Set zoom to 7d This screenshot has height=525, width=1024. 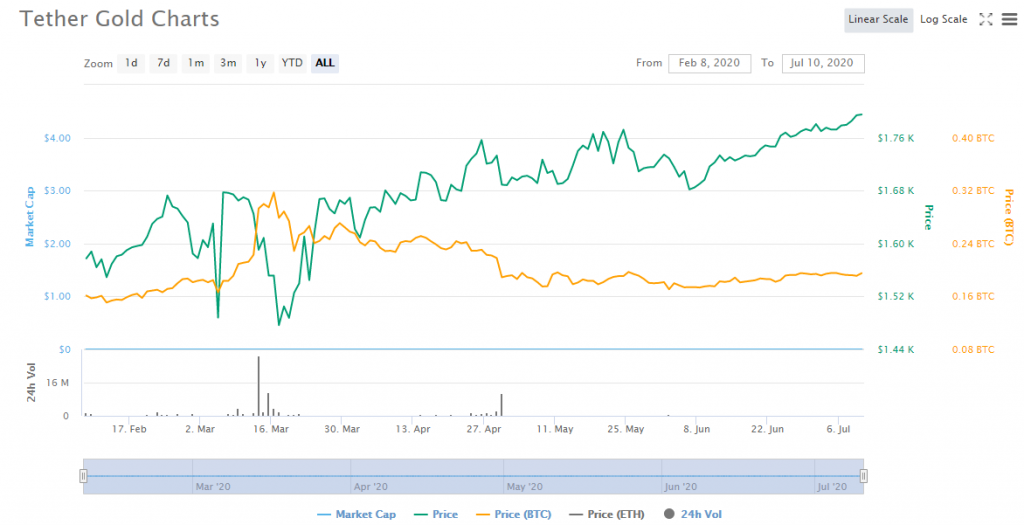pos(163,63)
